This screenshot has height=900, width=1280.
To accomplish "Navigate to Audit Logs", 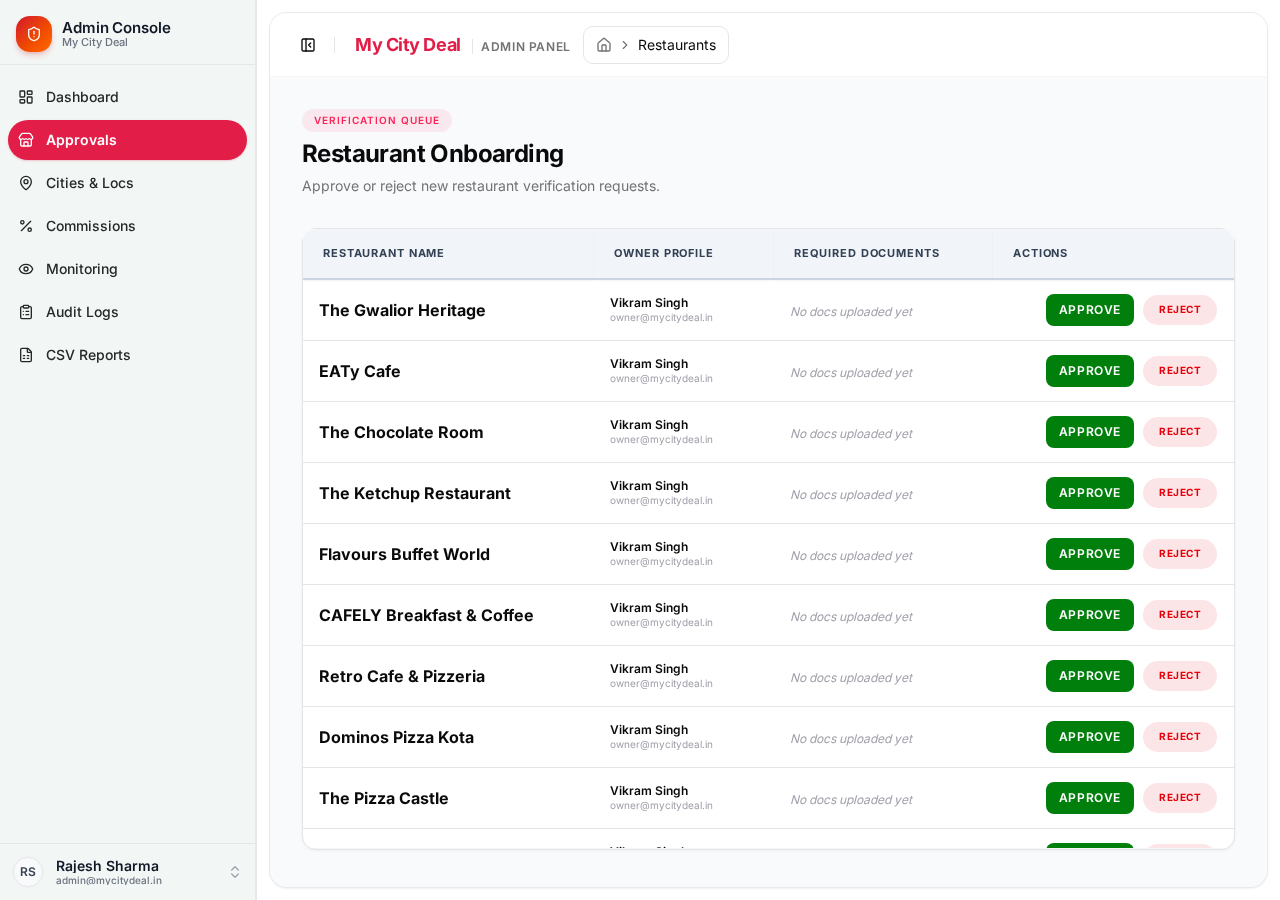I will (127, 312).
